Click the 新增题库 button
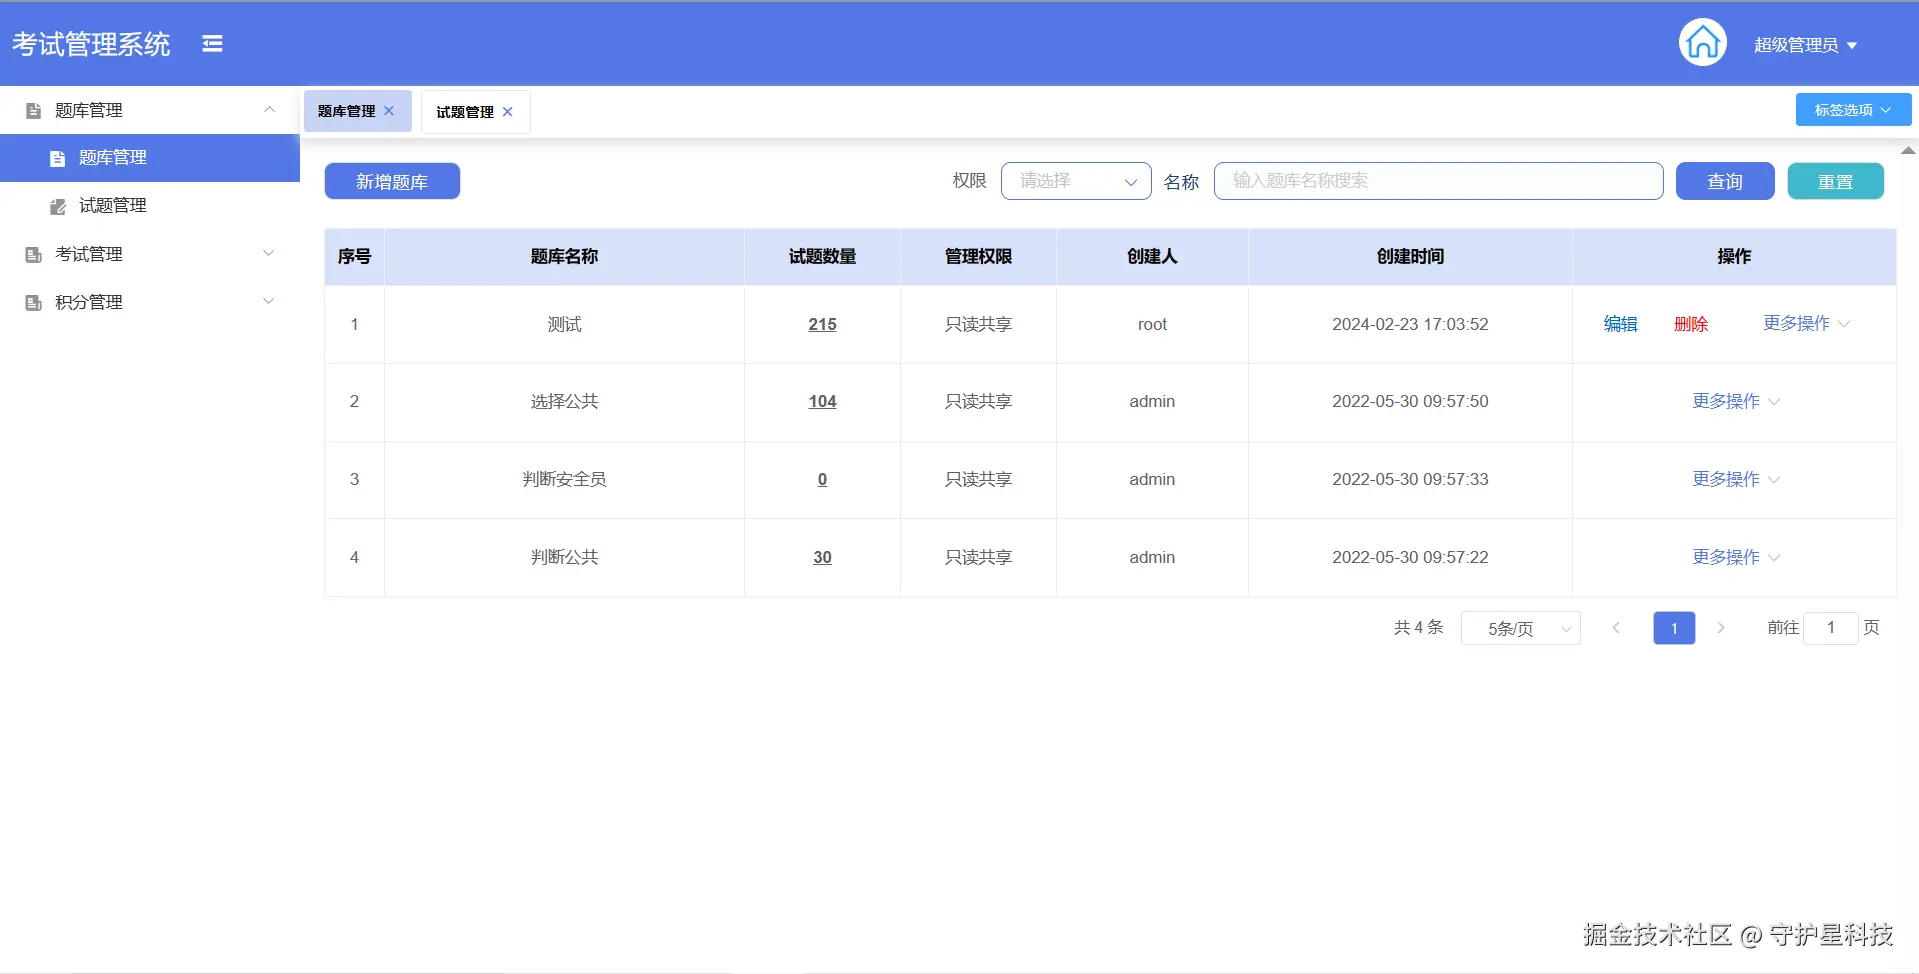The image size is (1919, 974). pos(392,181)
